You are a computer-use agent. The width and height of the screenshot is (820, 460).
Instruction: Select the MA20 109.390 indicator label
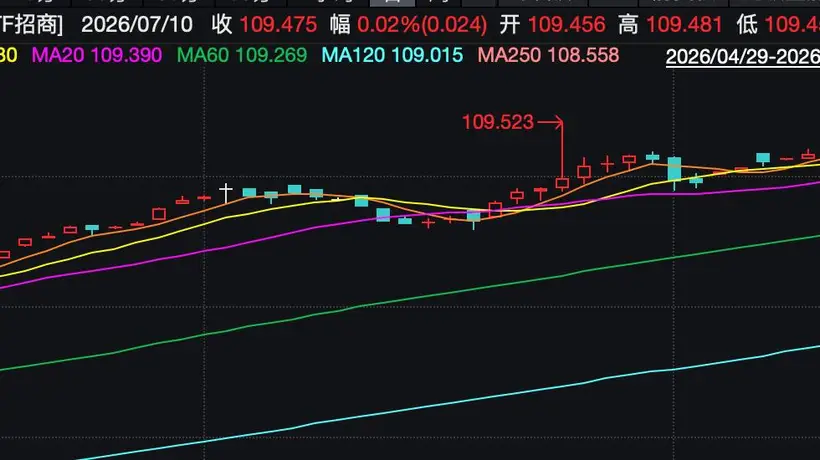coord(97,55)
